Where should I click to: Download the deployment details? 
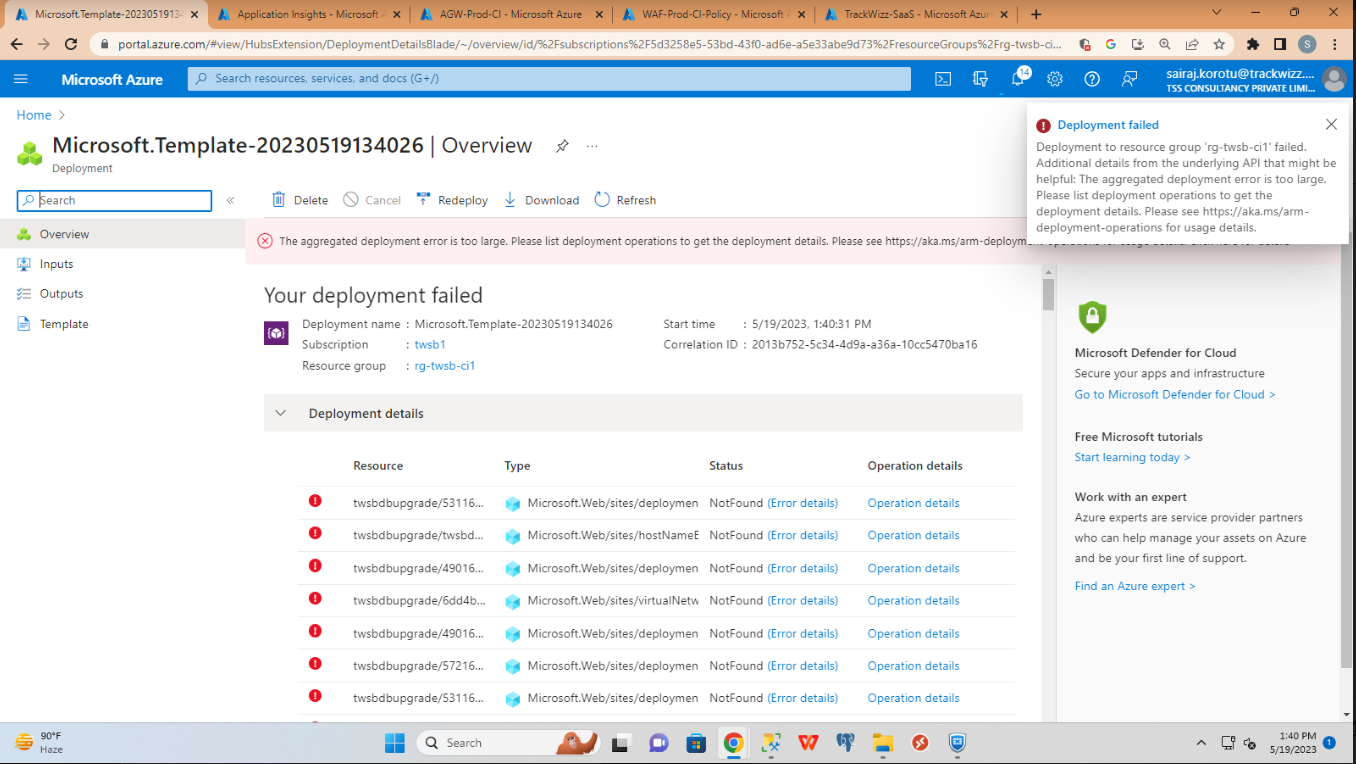541,200
